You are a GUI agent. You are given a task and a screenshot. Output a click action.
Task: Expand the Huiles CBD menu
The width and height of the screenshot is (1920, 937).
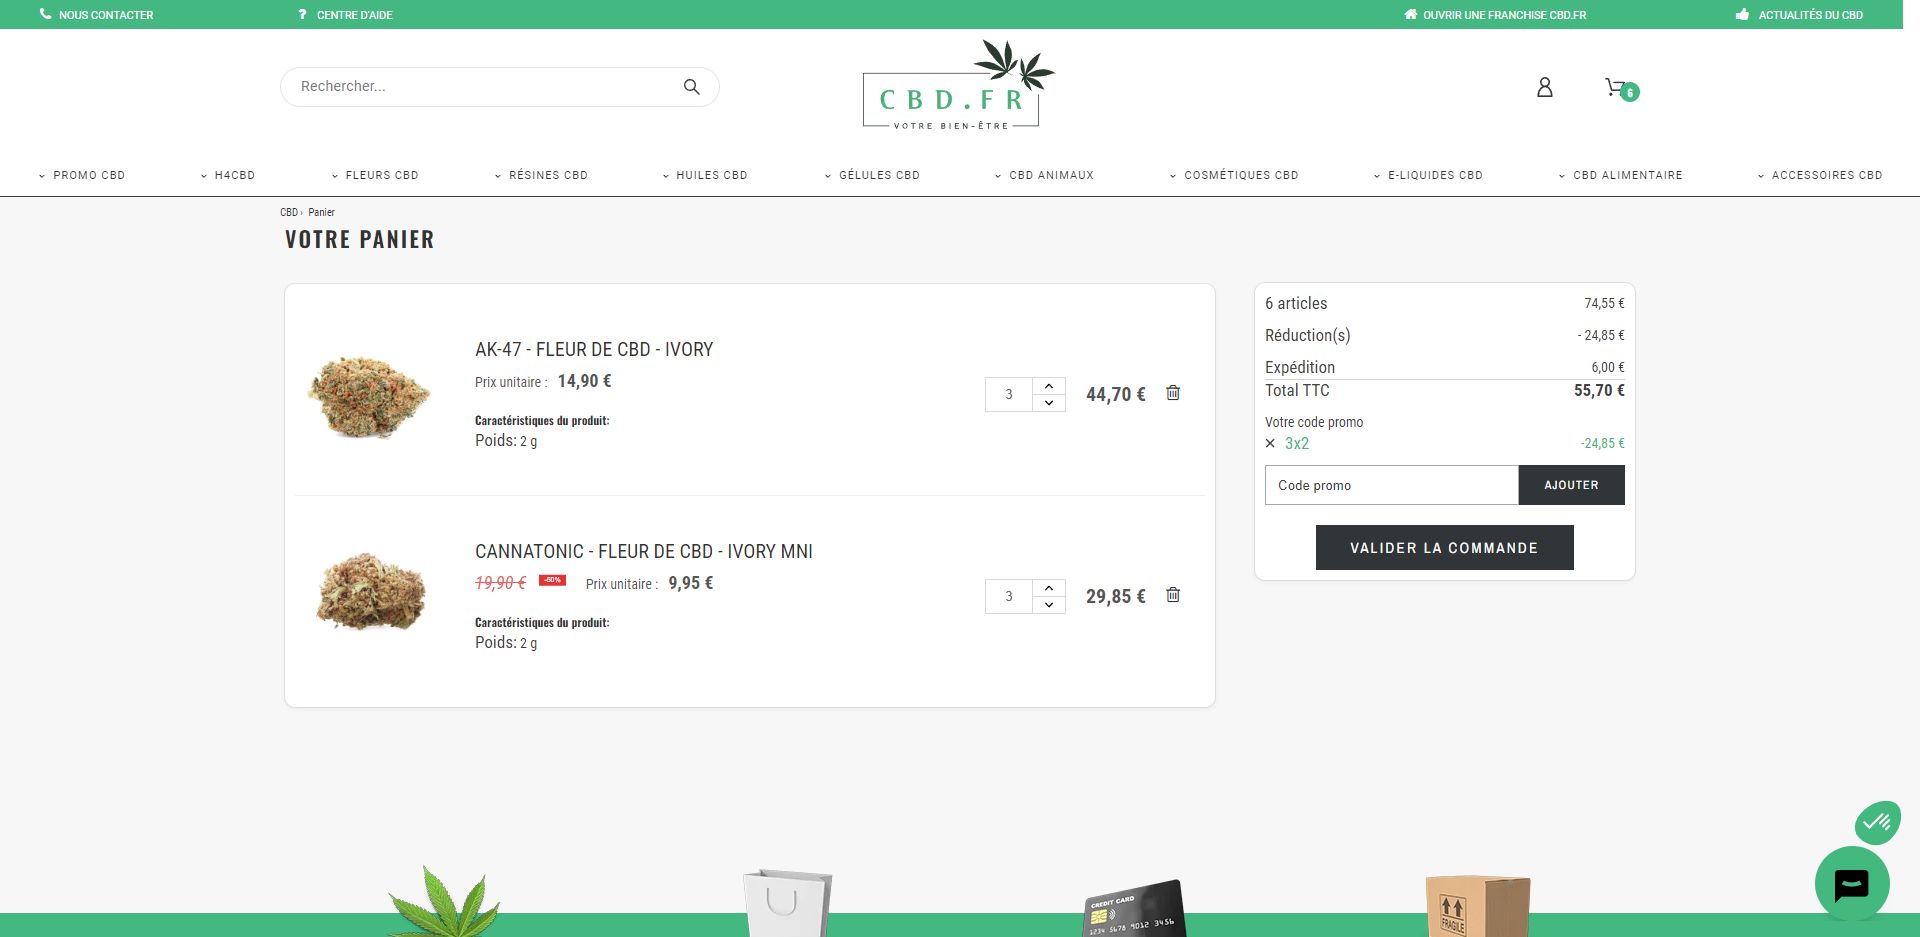click(705, 175)
